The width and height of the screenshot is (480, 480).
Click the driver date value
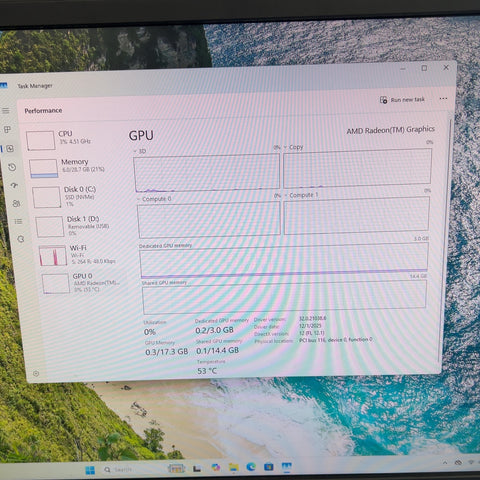tap(310, 326)
